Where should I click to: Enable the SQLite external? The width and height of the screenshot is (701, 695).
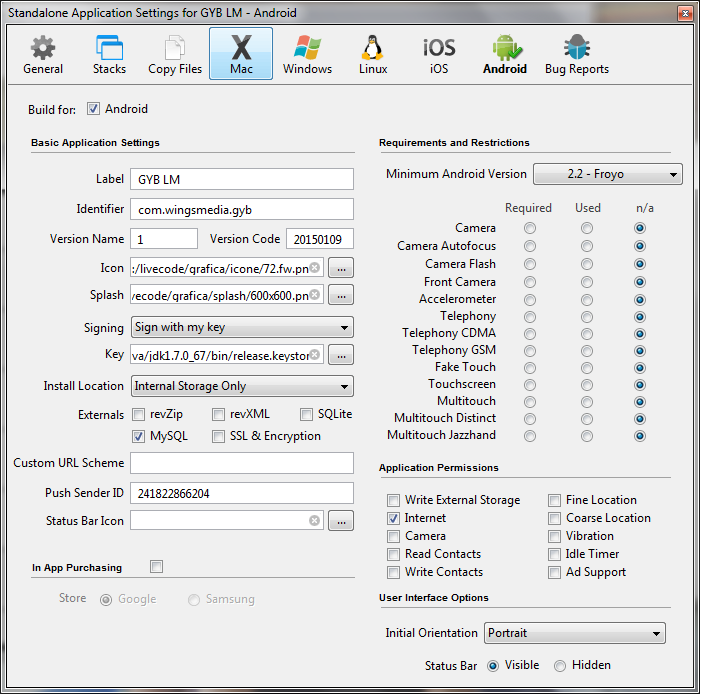tap(307, 415)
